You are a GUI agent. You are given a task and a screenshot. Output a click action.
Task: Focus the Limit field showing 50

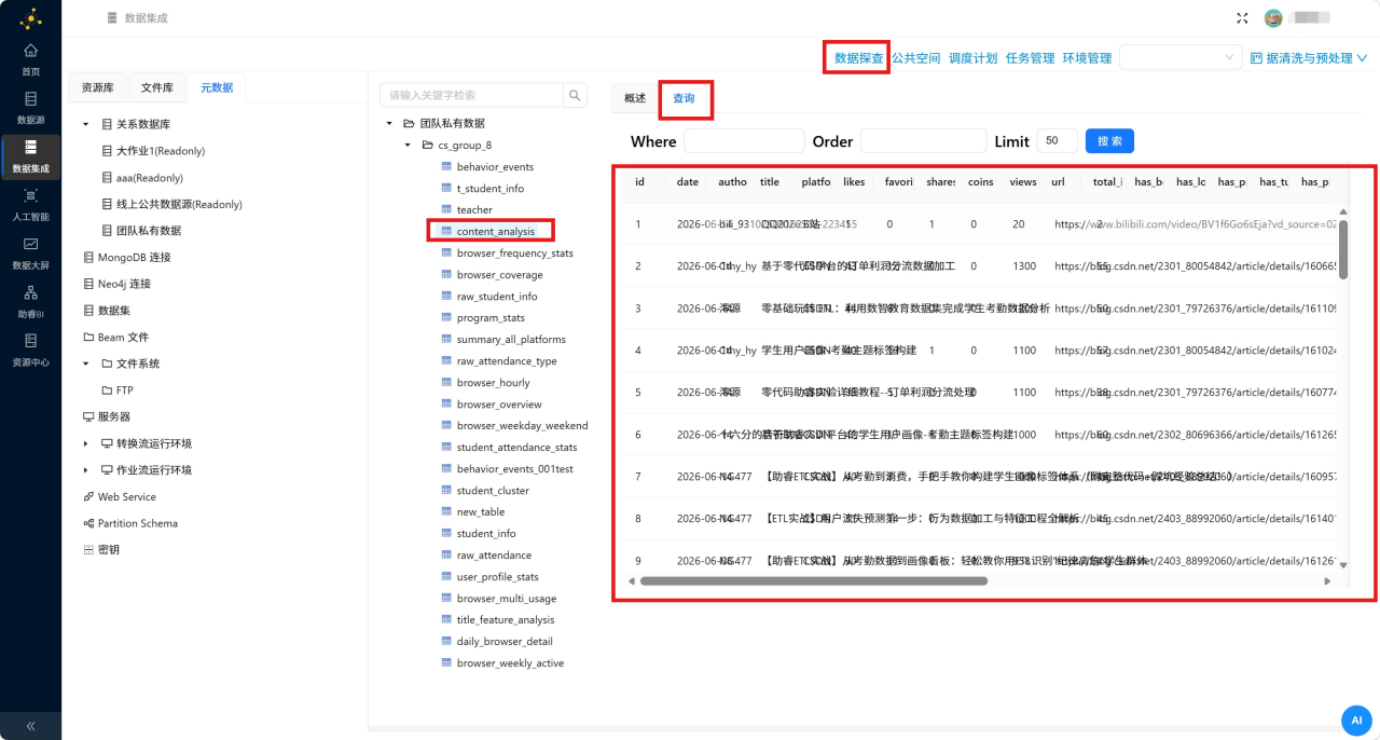(x=1057, y=141)
